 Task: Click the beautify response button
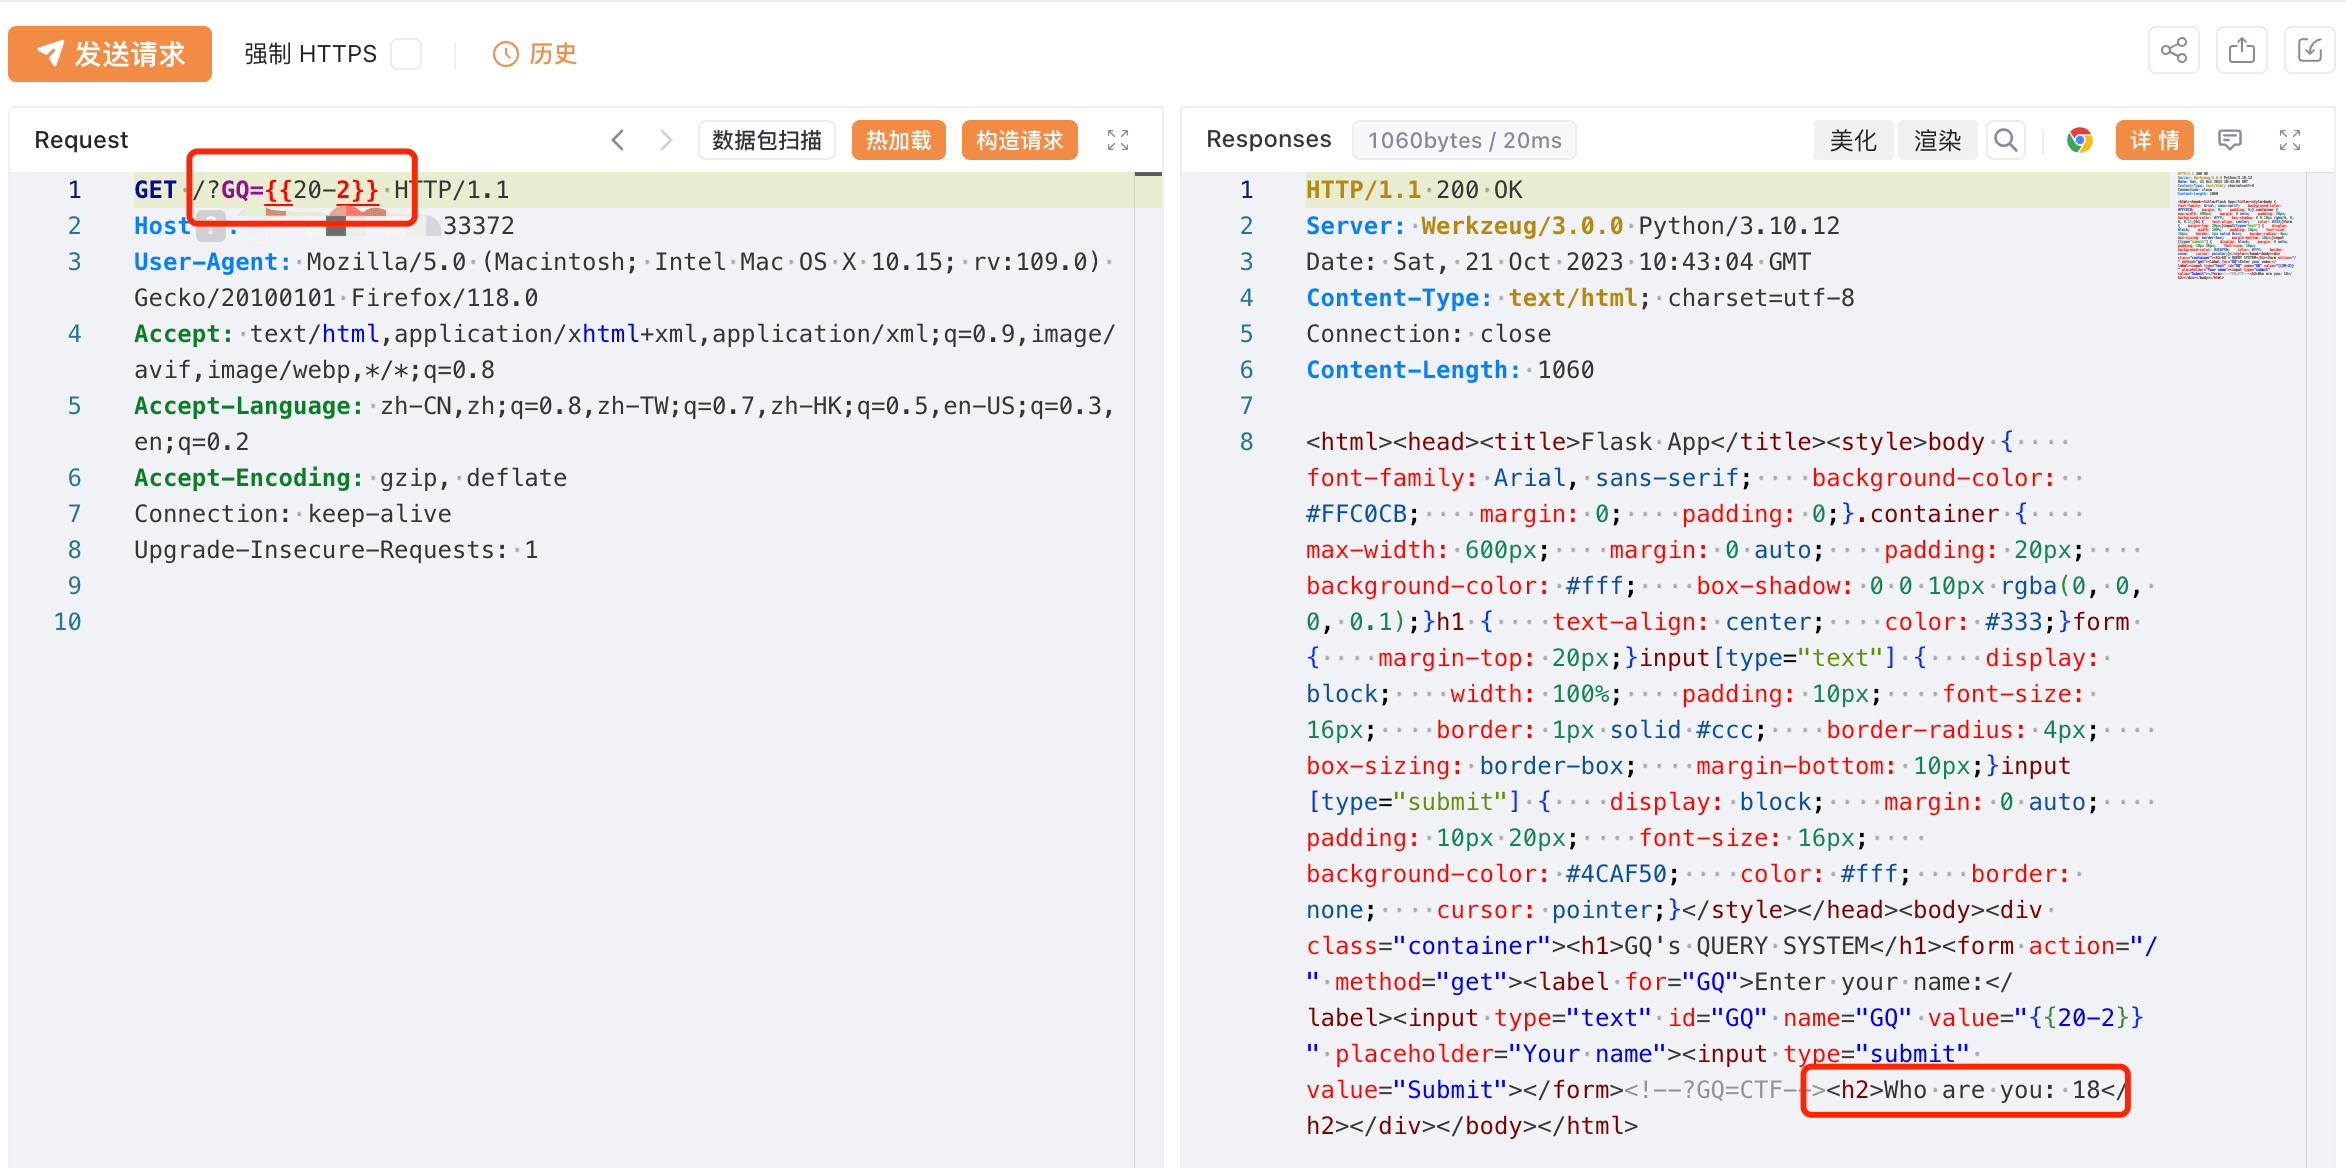[1852, 141]
